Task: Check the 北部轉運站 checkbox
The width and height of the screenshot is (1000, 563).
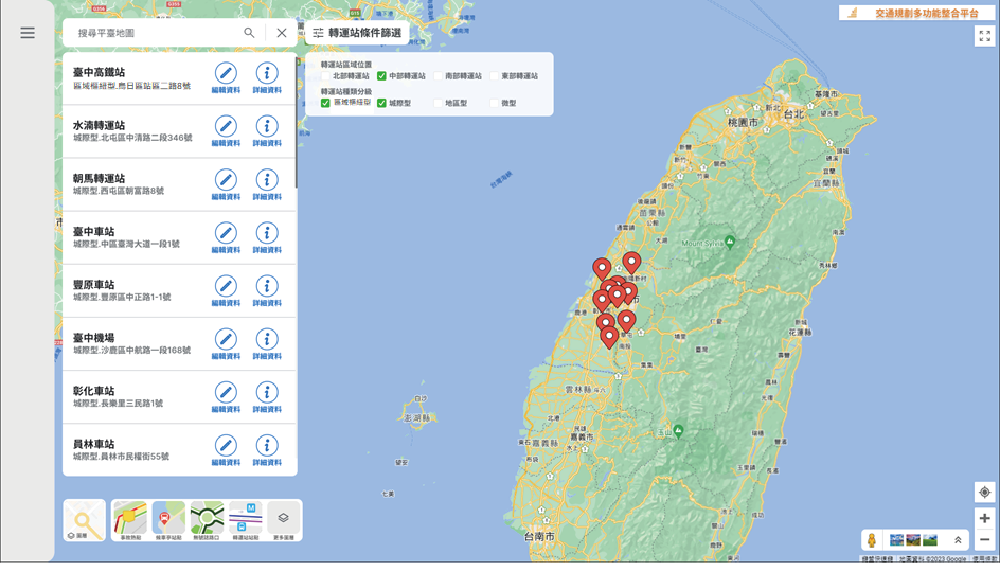Action: coord(325,76)
